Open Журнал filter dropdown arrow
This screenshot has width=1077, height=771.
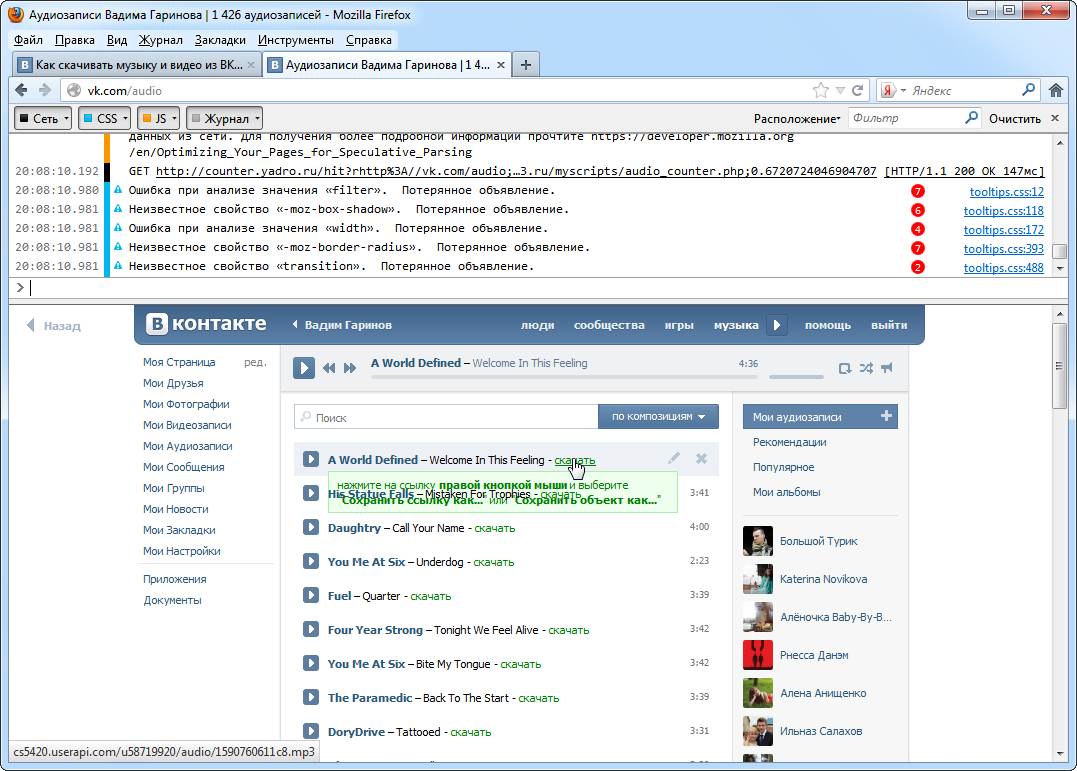pos(258,118)
